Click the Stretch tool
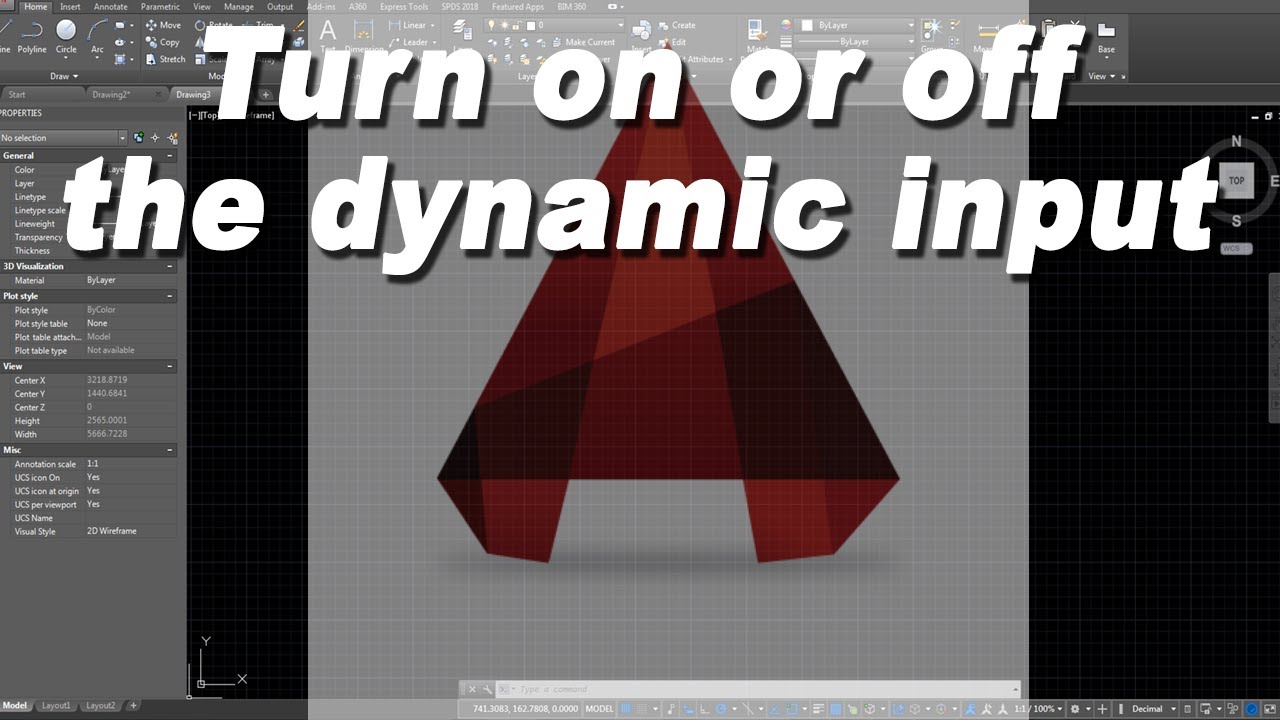The width and height of the screenshot is (1280, 720). [165, 59]
